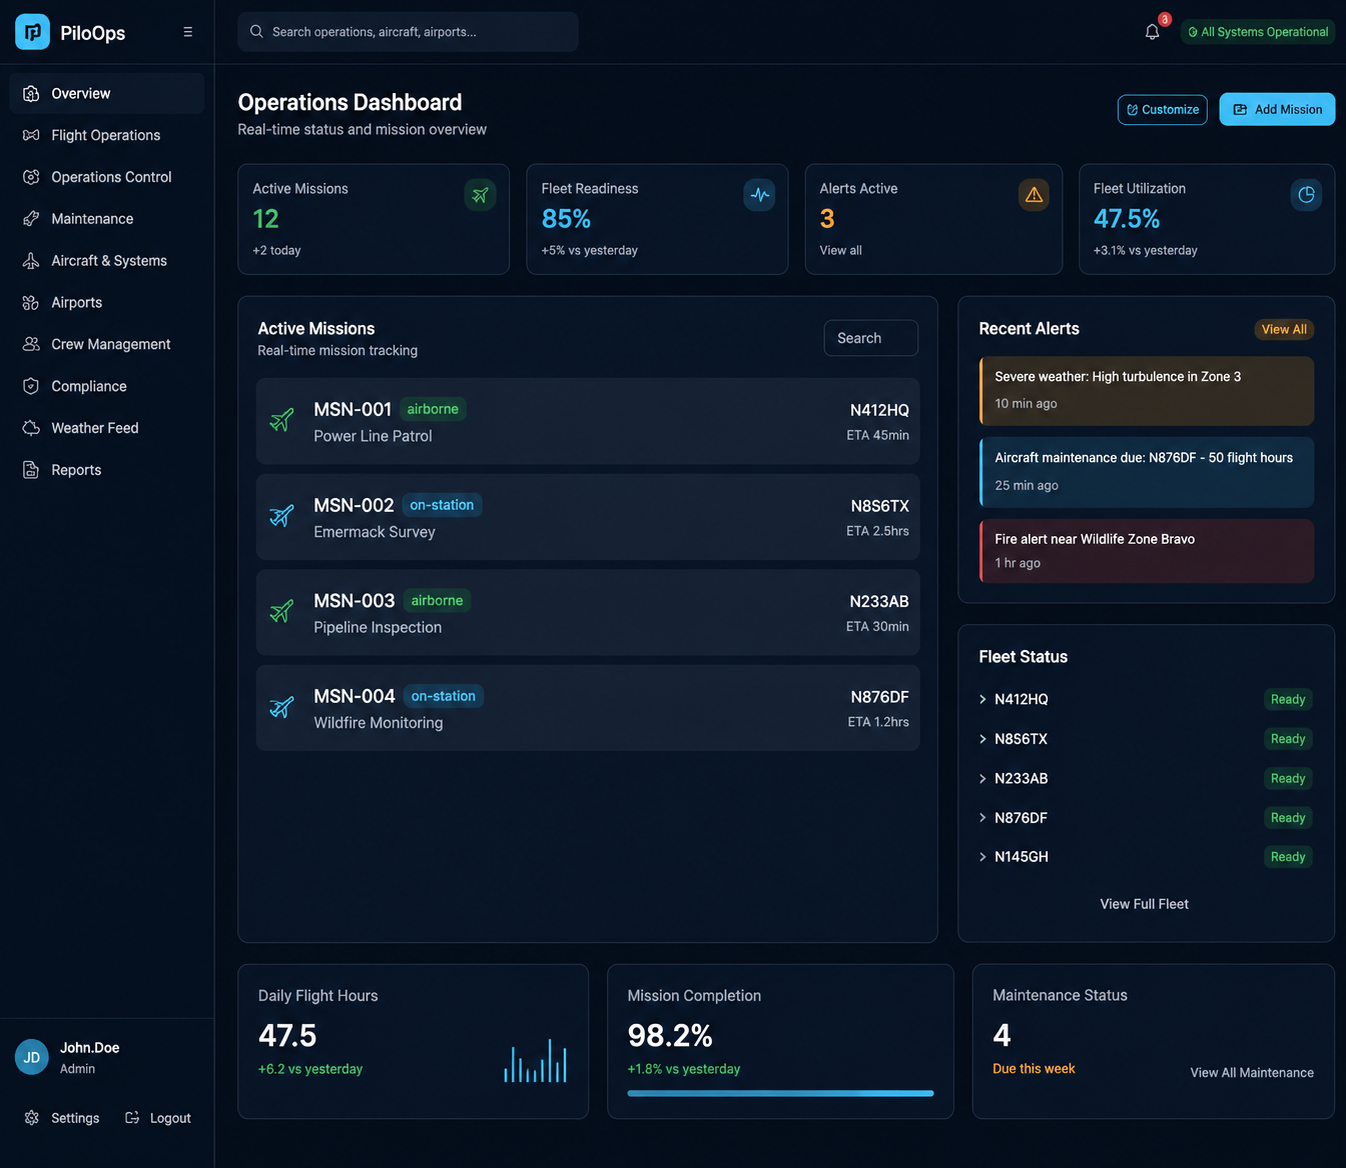The height and width of the screenshot is (1168, 1346).
Task: Open notifications bell icon
Action: coord(1152,32)
